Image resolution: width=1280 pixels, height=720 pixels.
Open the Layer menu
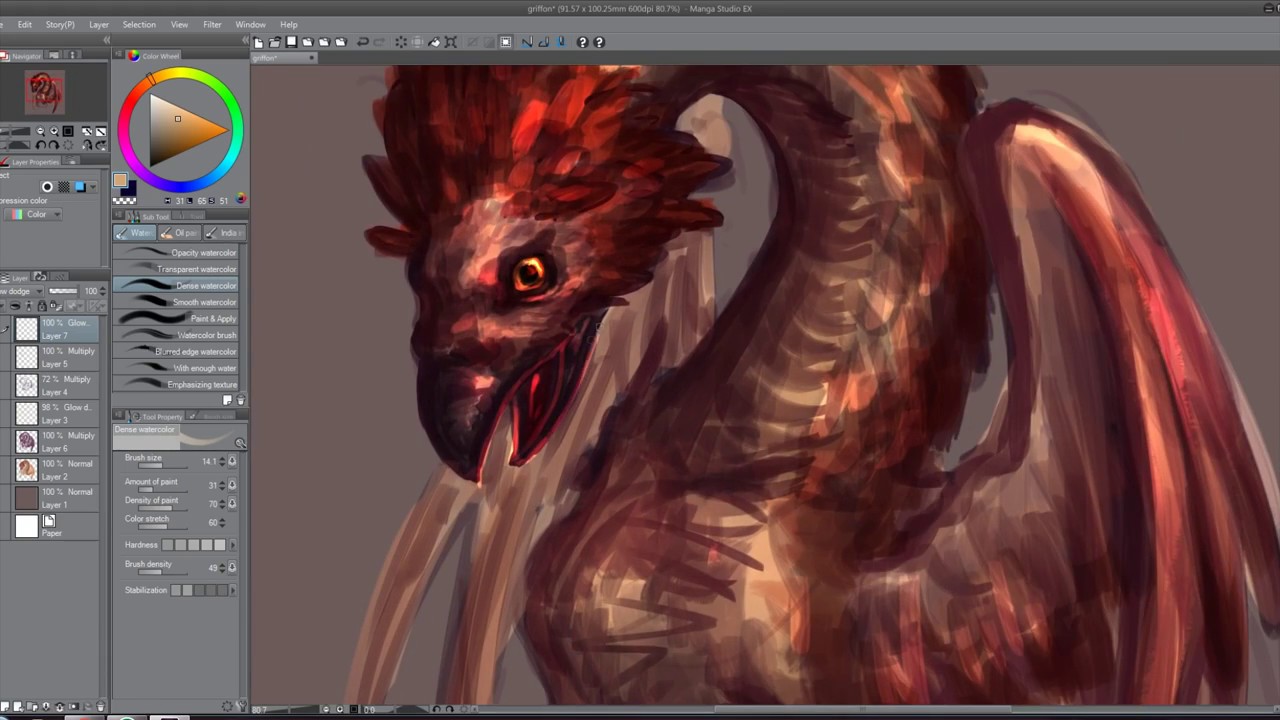click(x=99, y=24)
